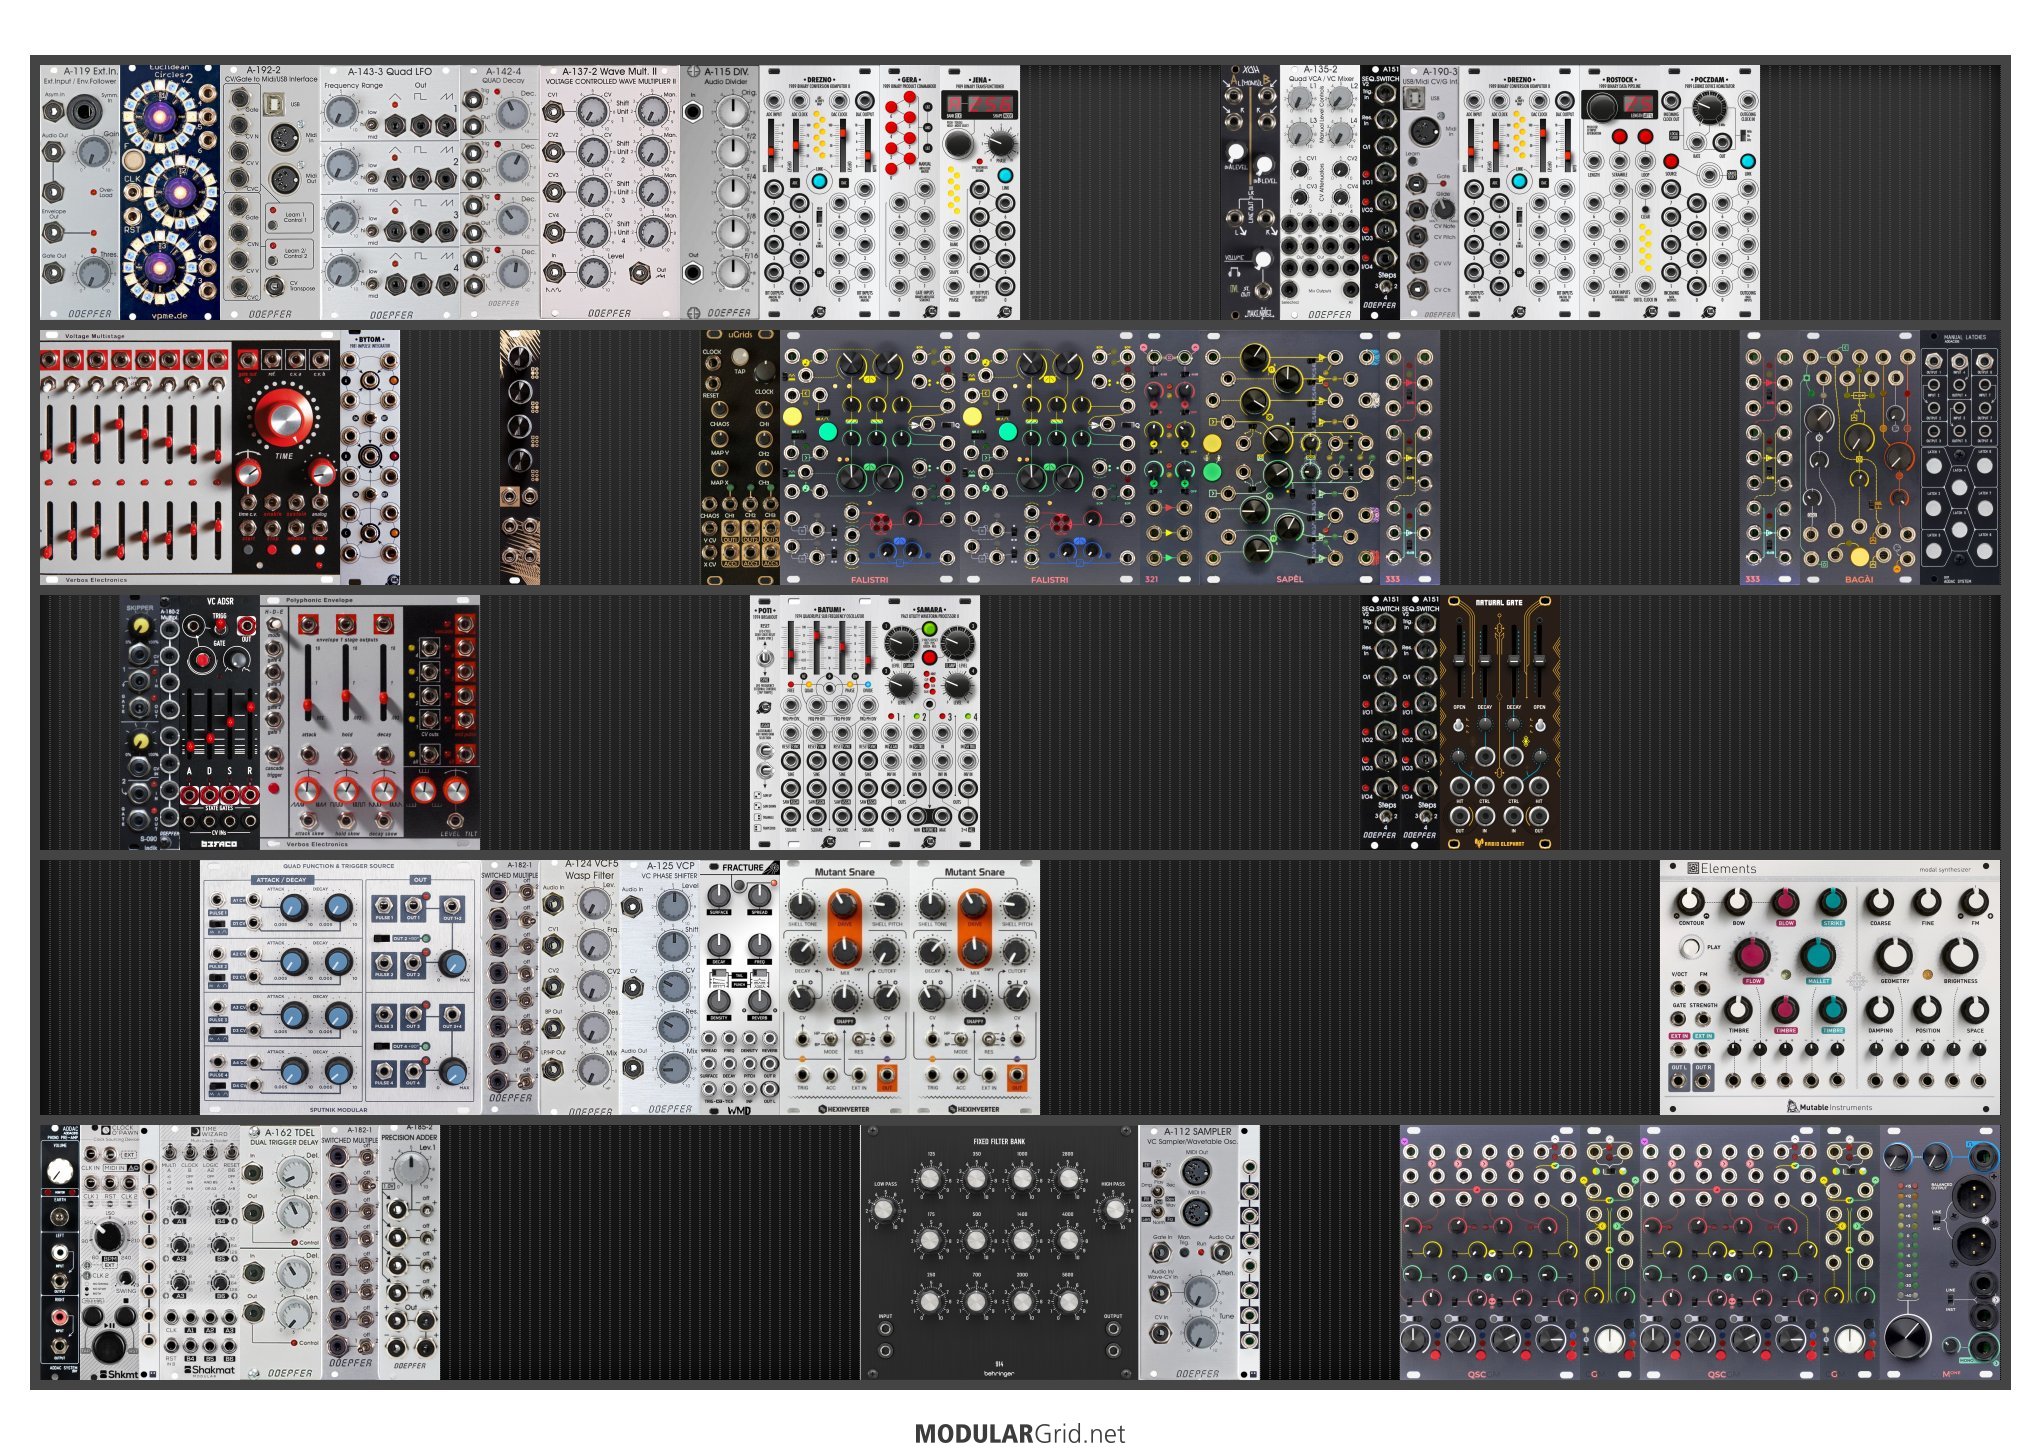The width and height of the screenshot is (2041, 1455).
Task: Select the JENA module
Action: (980, 193)
